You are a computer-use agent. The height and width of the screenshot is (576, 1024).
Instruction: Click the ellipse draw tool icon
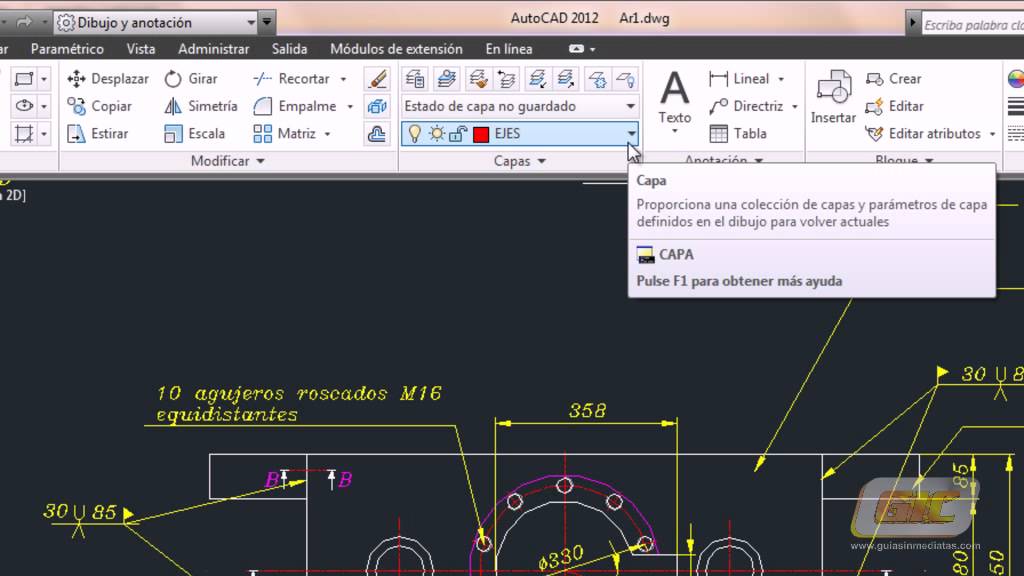pyautogui.click(x=24, y=106)
